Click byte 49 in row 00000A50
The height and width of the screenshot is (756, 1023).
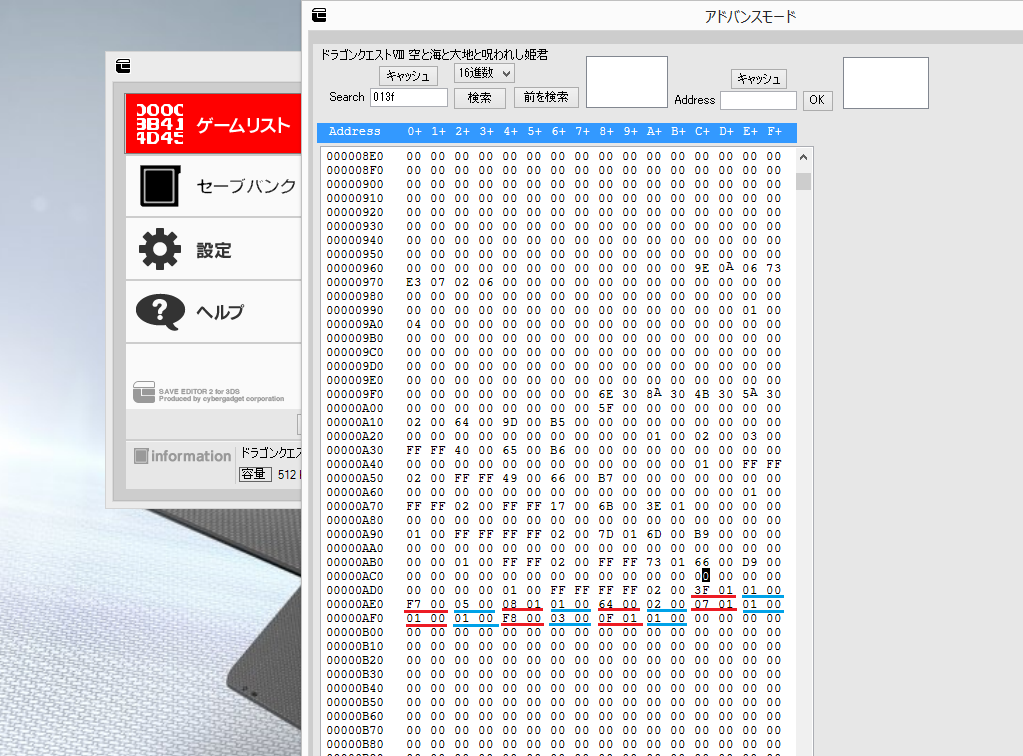pos(510,478)
